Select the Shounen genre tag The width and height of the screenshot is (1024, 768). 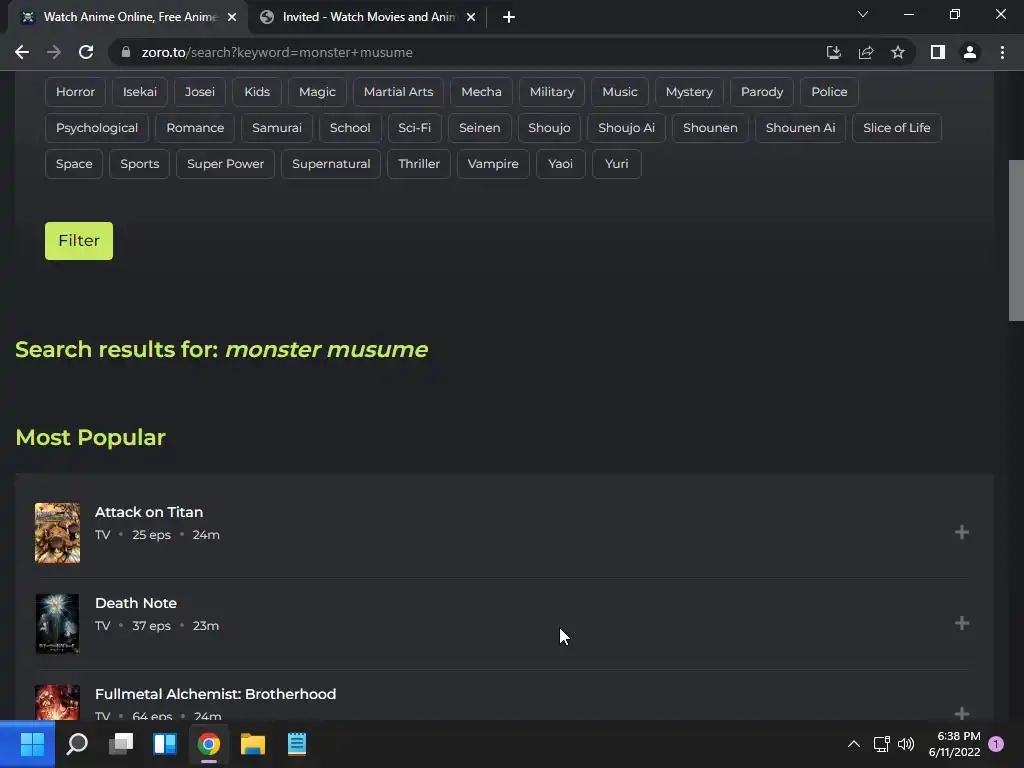[x=710, y=128]
